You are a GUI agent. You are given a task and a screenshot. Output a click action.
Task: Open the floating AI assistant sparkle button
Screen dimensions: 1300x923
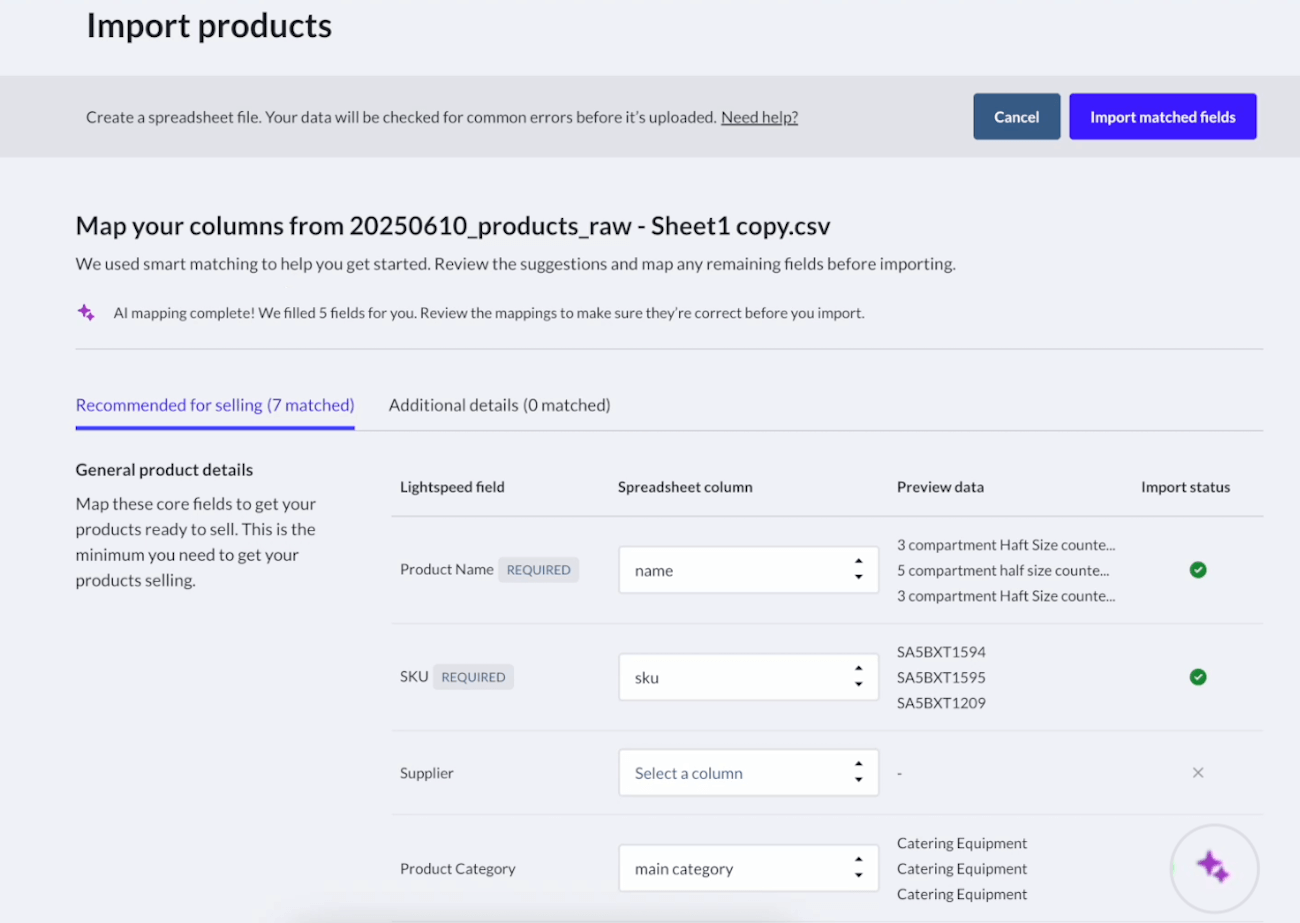[x=1214, y=866]
